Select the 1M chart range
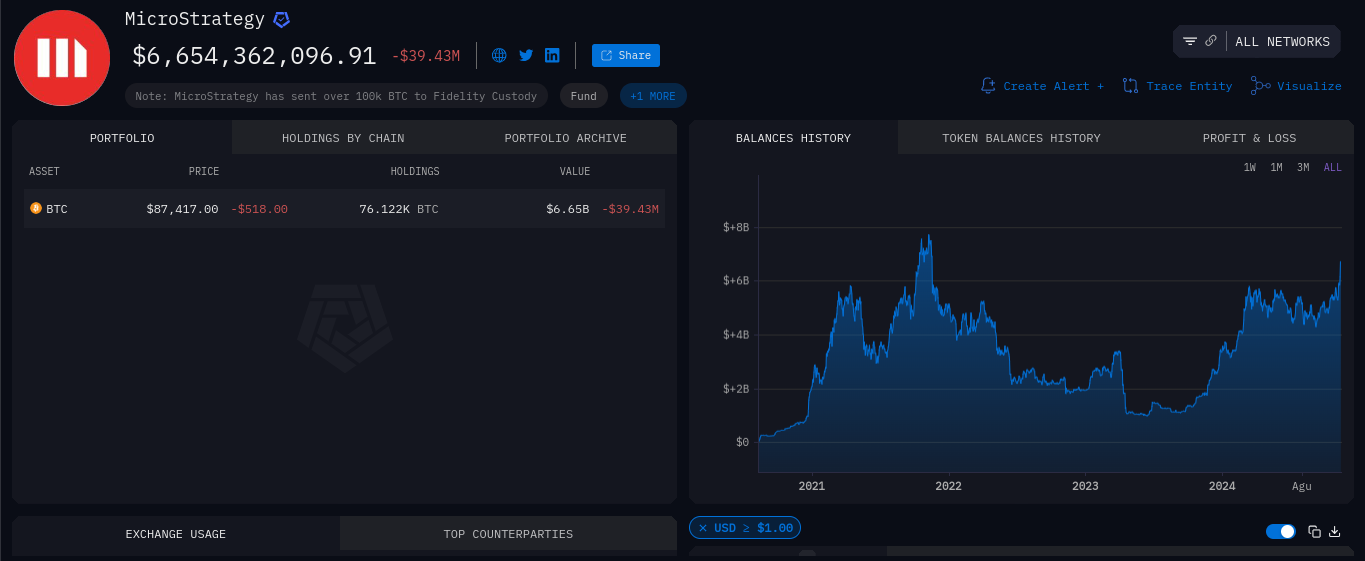The width and height of the screenshot is (1365, 561). click(x=1276, y=168)
